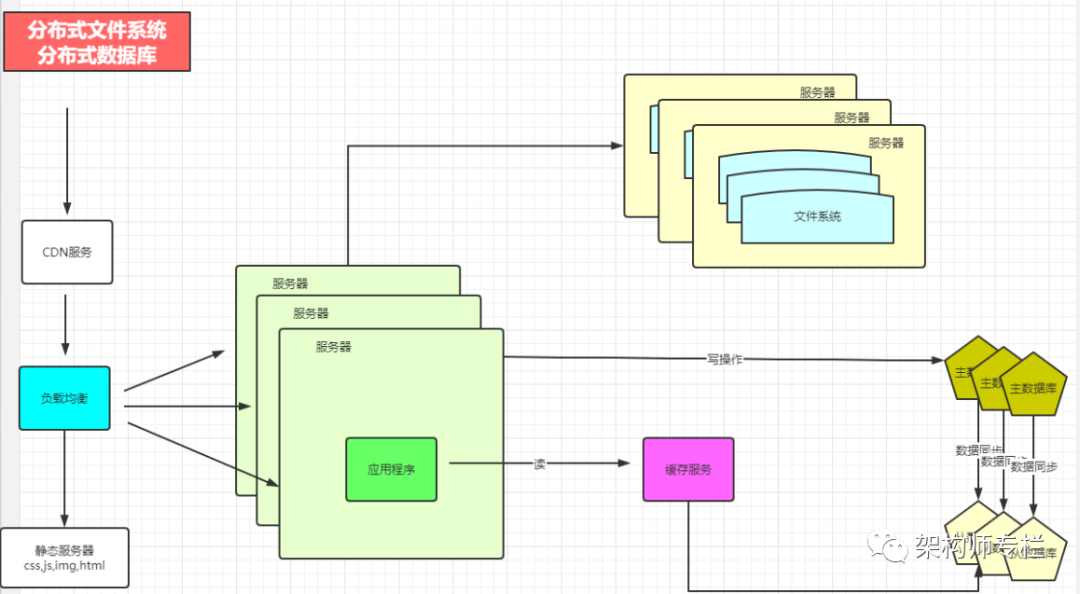1080x594 pixels.
Task: Select the front 数据同步 label
Action: coord(1034,467)
